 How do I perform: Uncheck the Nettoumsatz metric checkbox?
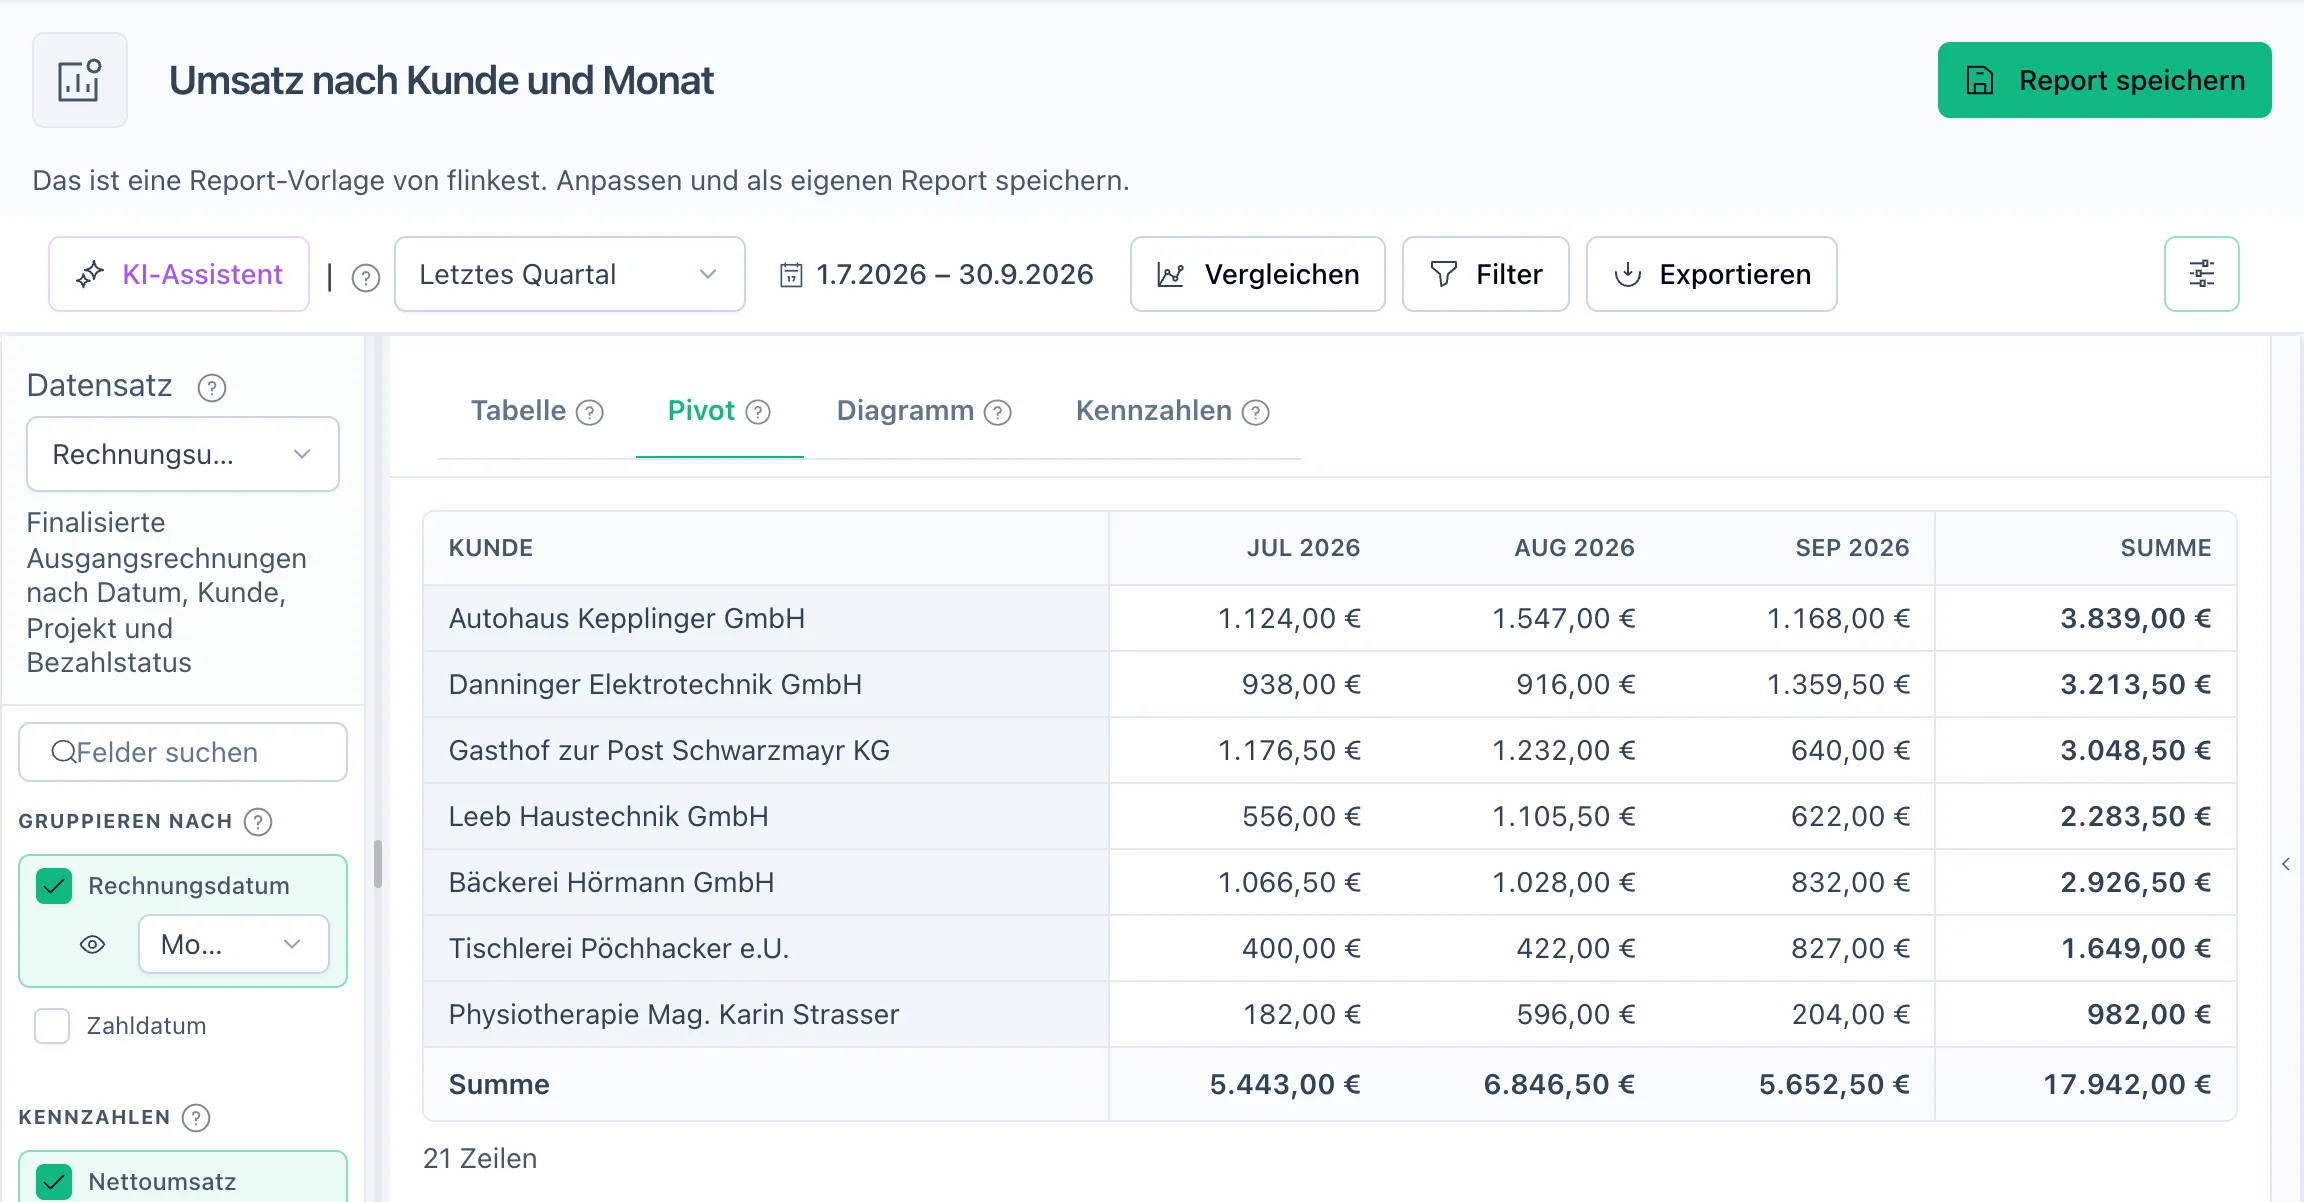[x=54, y=1182]
